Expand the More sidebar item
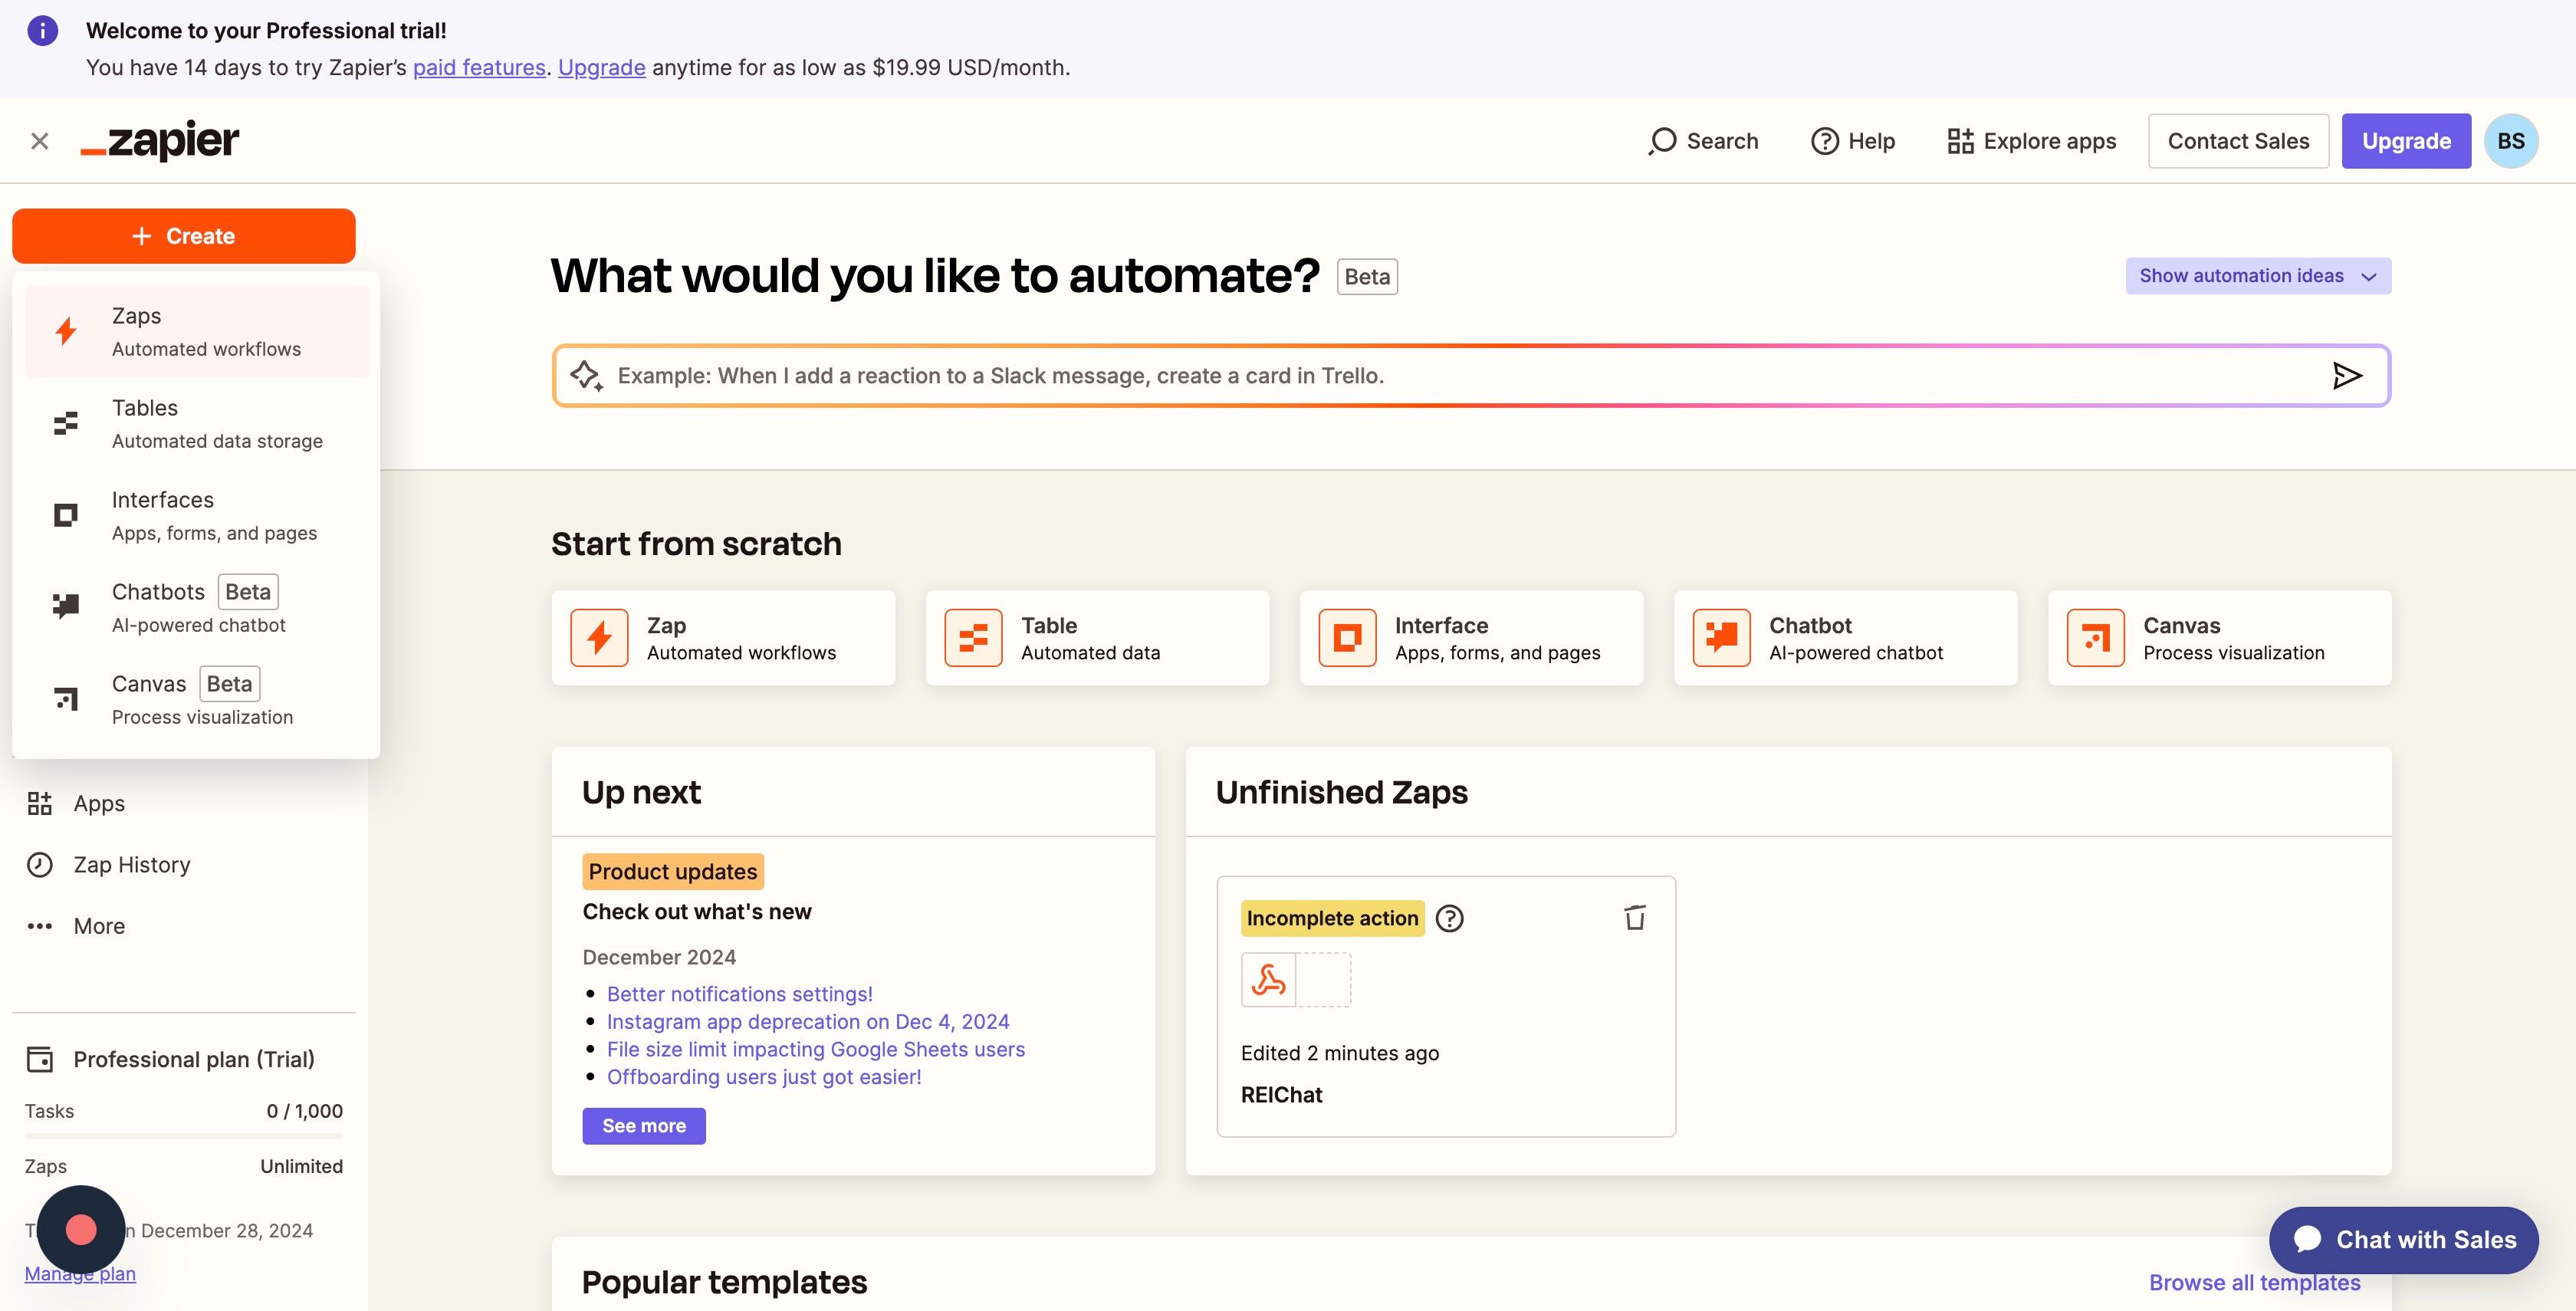This screenshot has width=2576, height=1311. 99,926
